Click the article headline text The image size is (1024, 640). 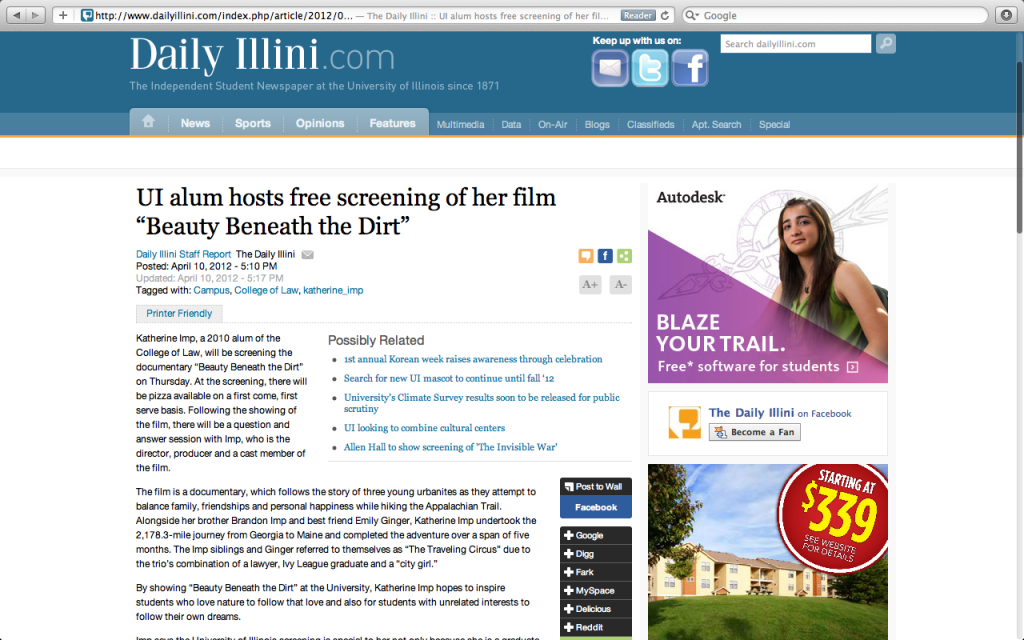(346, 212)
